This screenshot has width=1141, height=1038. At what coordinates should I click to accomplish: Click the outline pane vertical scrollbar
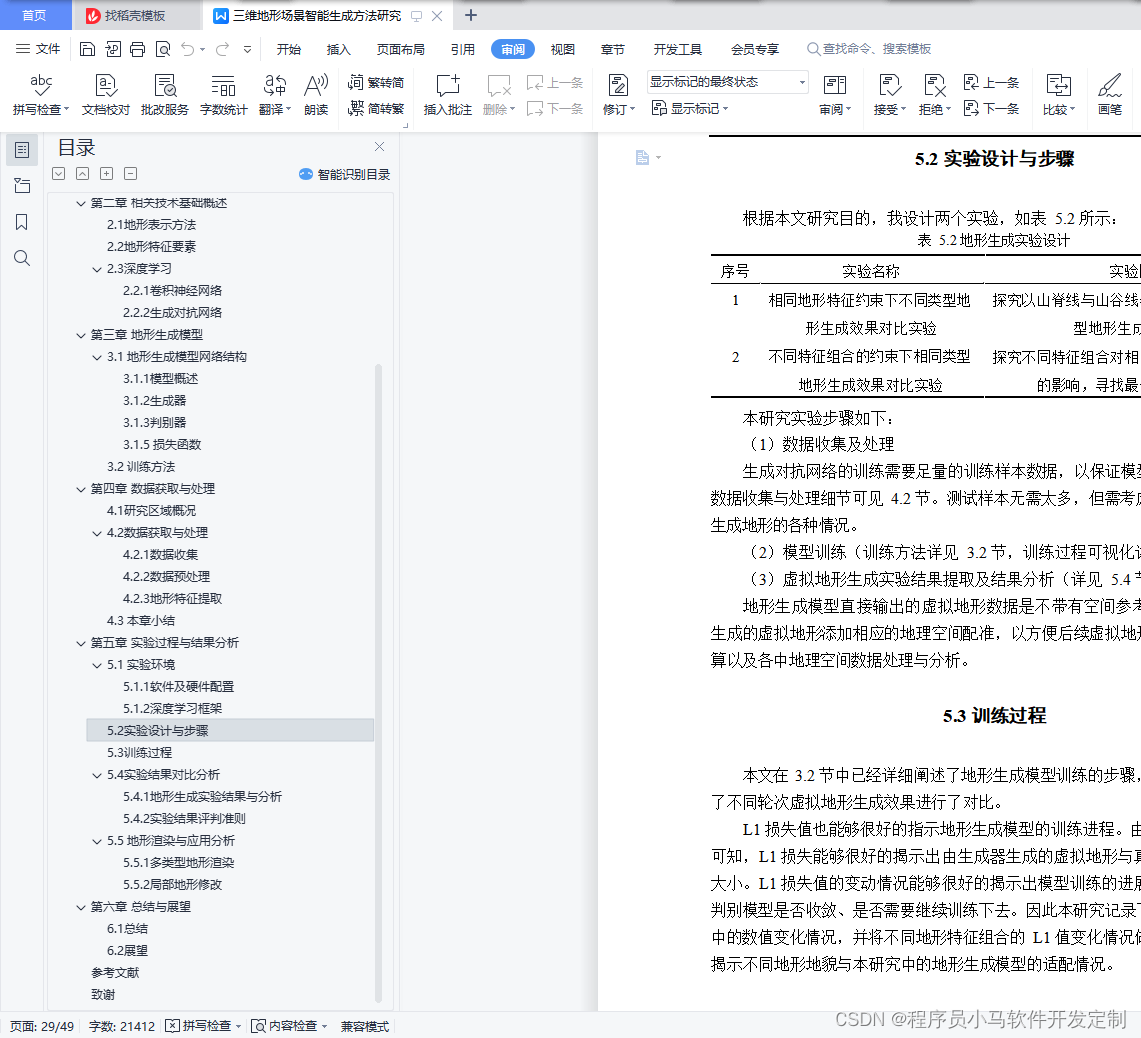click(378, 684)
